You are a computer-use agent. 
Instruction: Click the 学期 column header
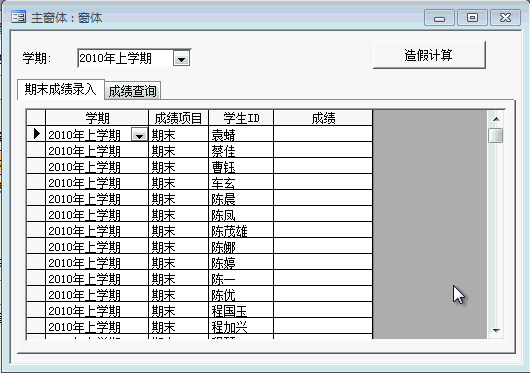tap(97, 118)
